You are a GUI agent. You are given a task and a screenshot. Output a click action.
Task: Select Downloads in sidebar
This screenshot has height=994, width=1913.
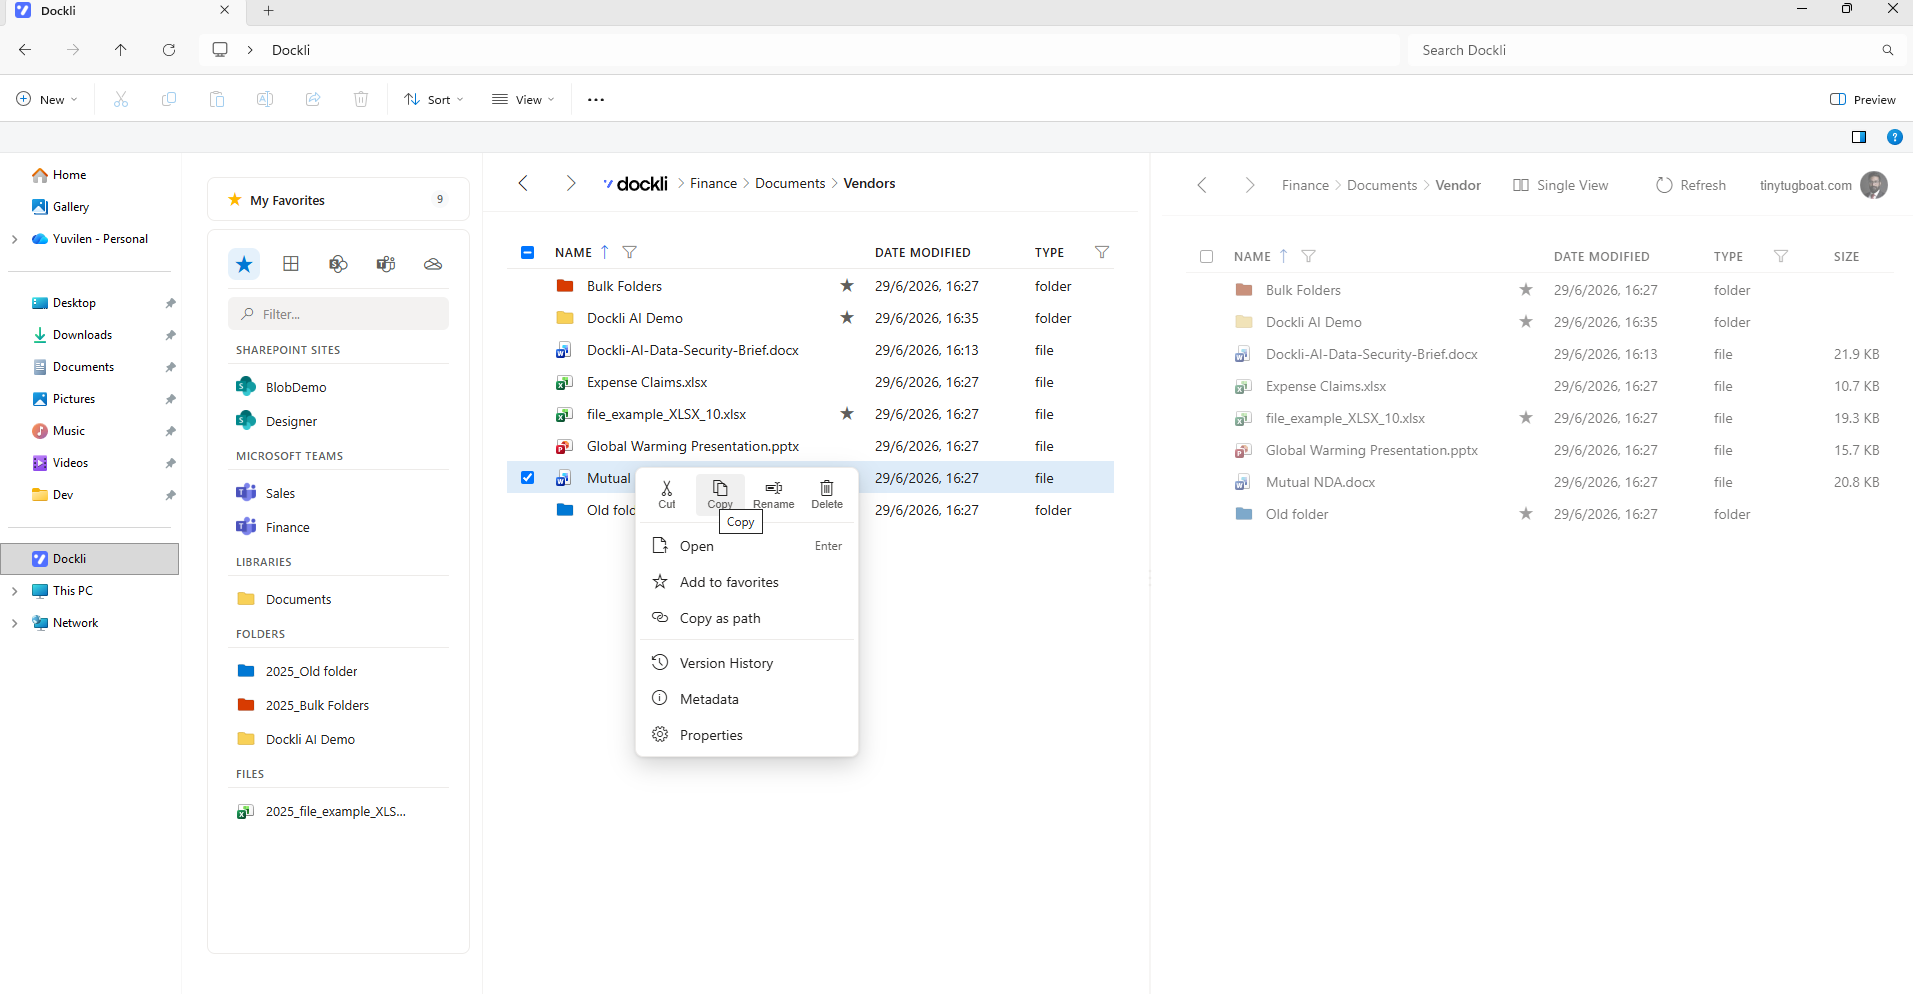pyautogui.click(x=82, y=335)
